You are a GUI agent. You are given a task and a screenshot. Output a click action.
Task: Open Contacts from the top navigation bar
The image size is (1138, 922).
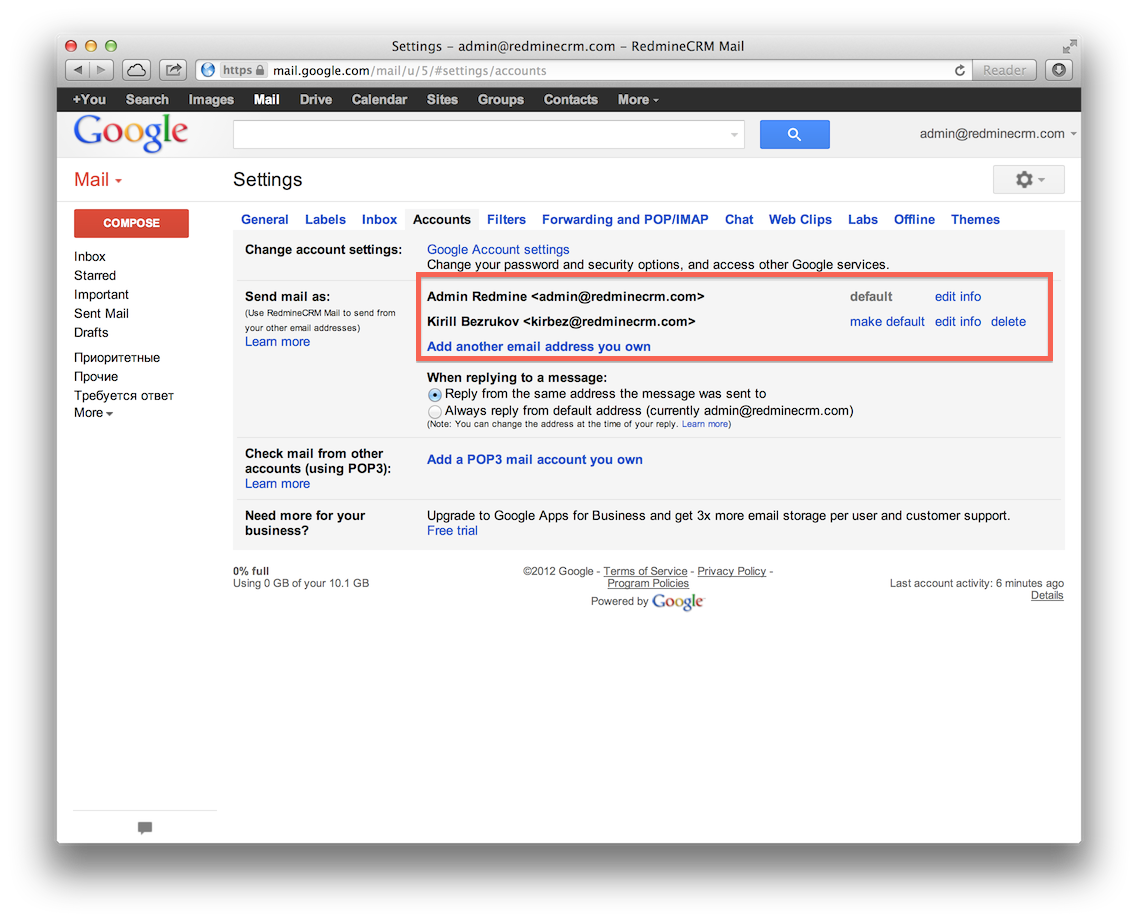570,99
